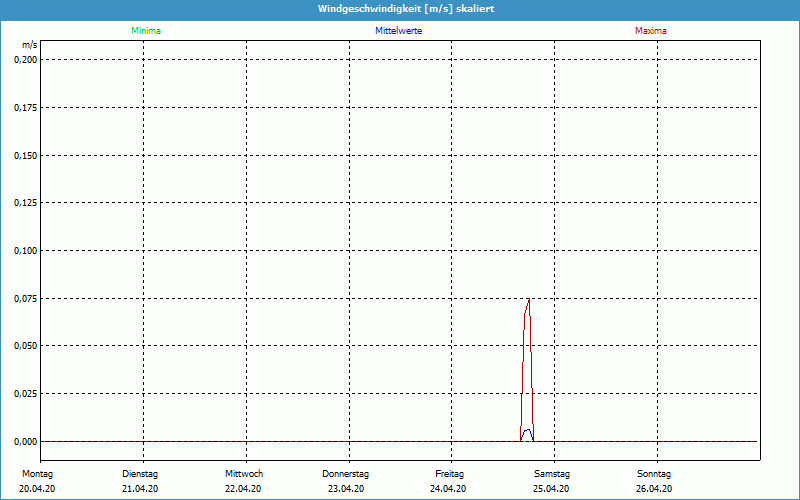Click the Samstag day label

pos(551,473)
